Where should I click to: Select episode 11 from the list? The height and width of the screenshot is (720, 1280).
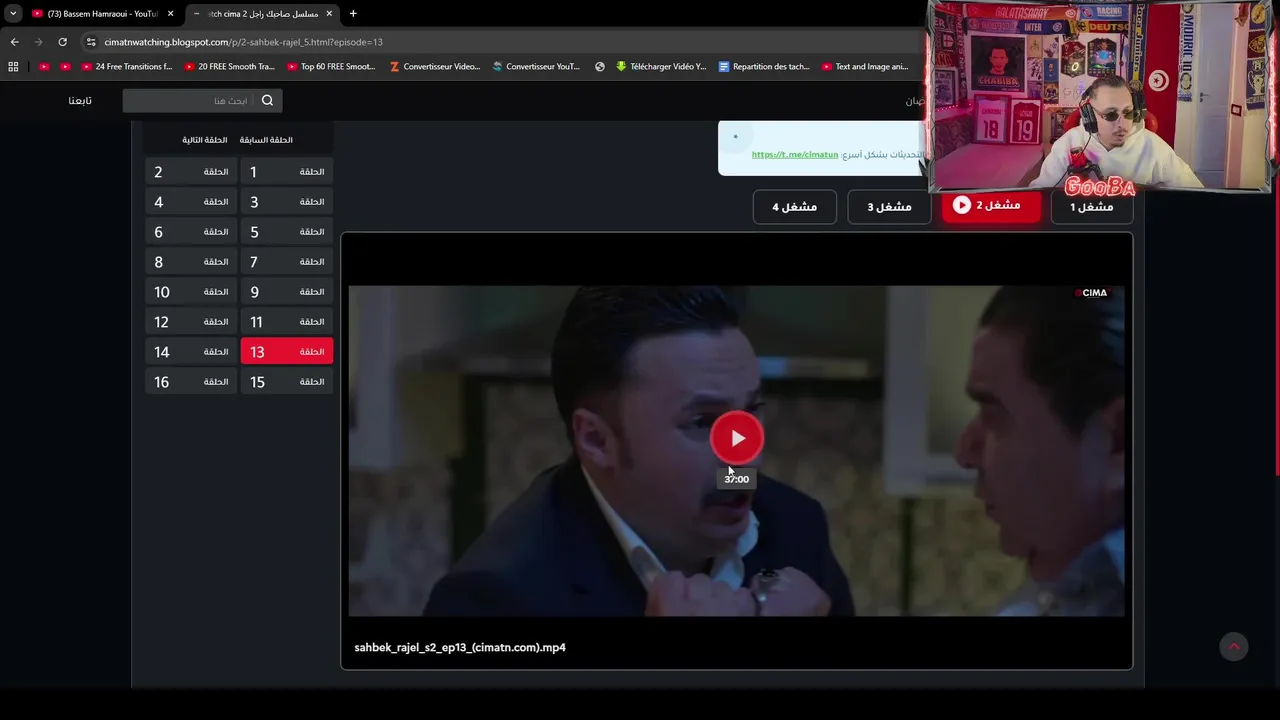coord(286,322)
